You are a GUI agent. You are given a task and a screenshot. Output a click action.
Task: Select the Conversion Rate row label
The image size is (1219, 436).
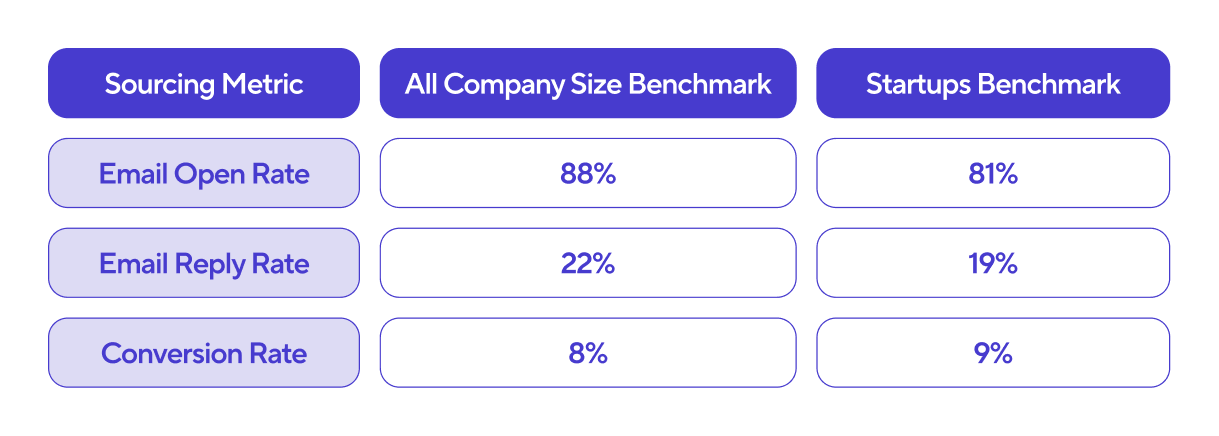(204, 353)
